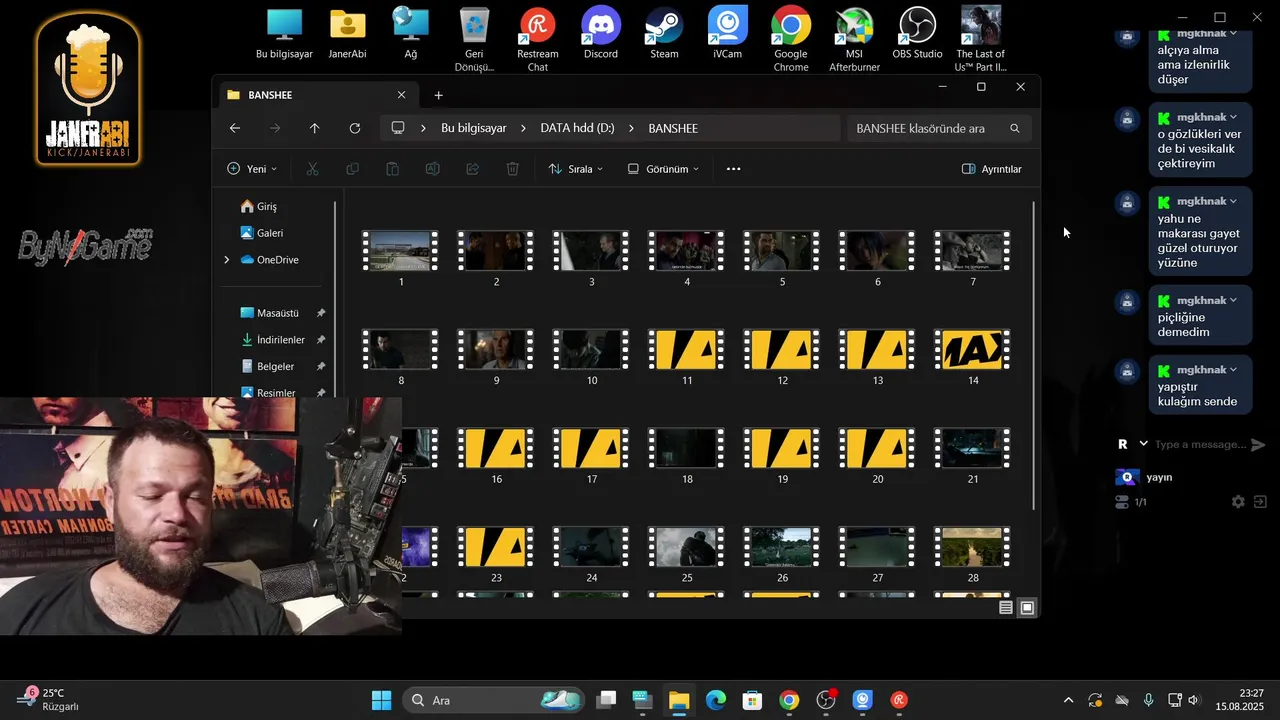Screen dimensions: 1280x720
Task: Open the Yeni new item dropdown
Action: 252,169
